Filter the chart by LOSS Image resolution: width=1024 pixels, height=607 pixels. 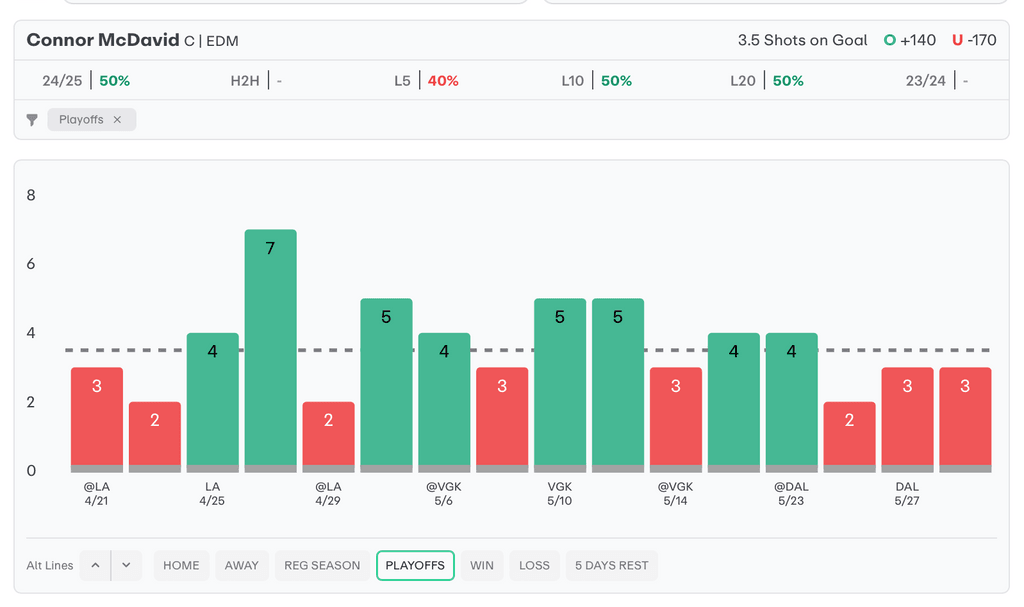[x=534, y=565]
